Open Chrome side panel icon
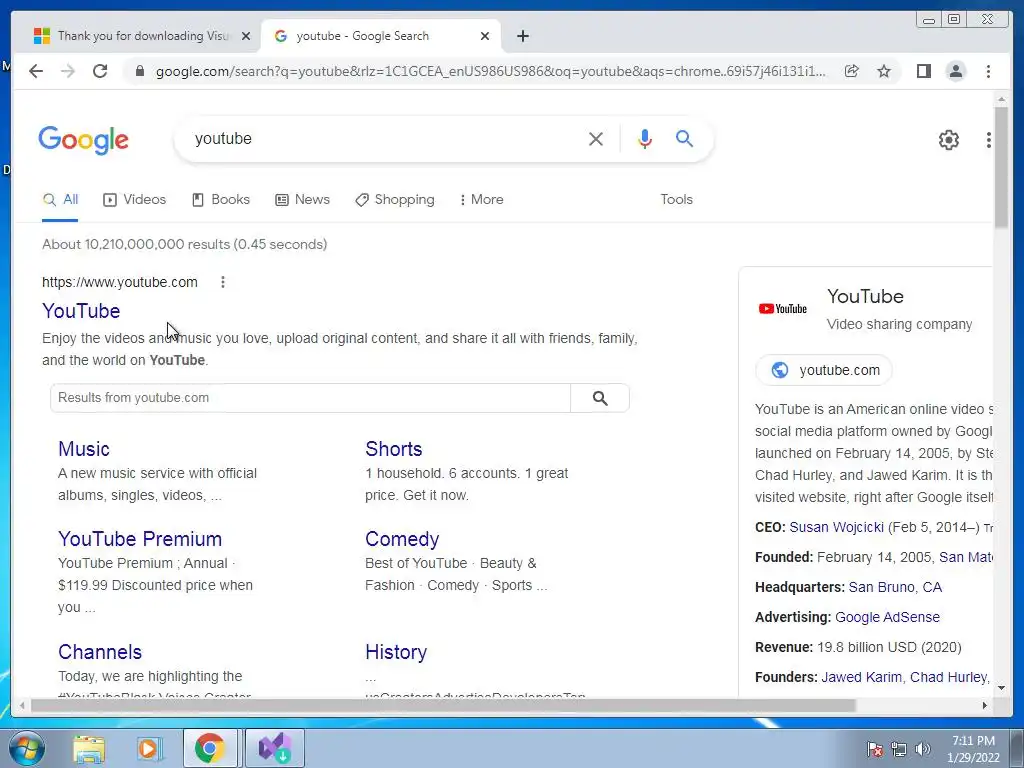Image resolution: width=1024 pixels, height=768 pixels. tap(923, 71)
